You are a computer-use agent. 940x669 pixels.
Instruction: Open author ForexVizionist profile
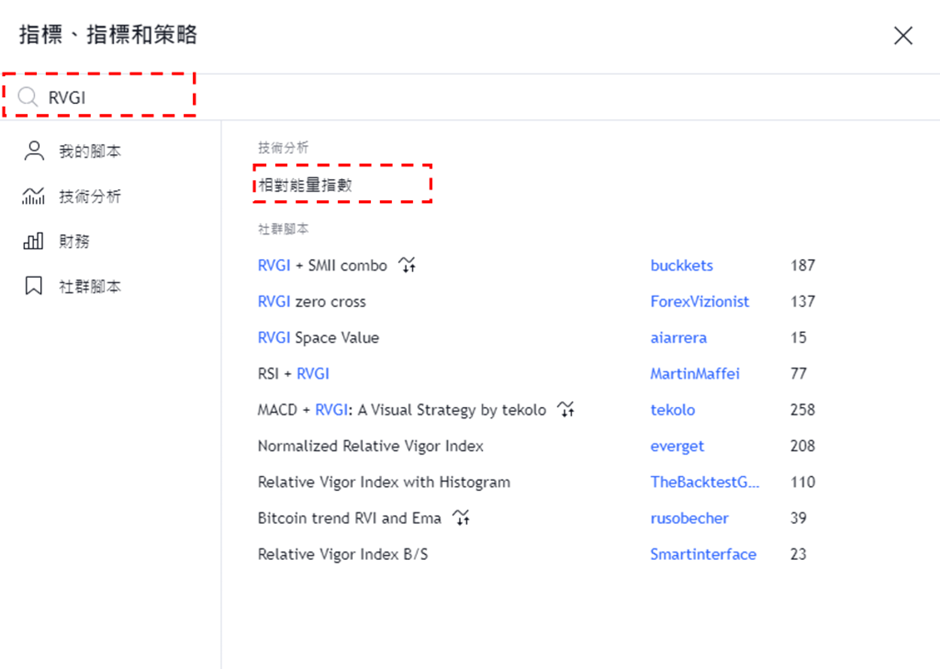tap(699, 301)
